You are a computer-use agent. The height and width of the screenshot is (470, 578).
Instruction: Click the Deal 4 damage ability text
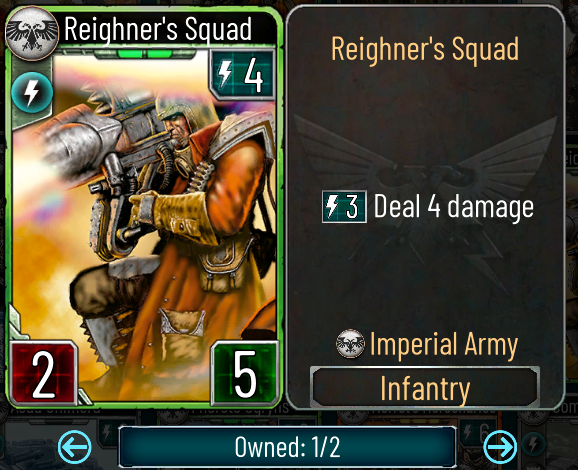tap(453, 206)
